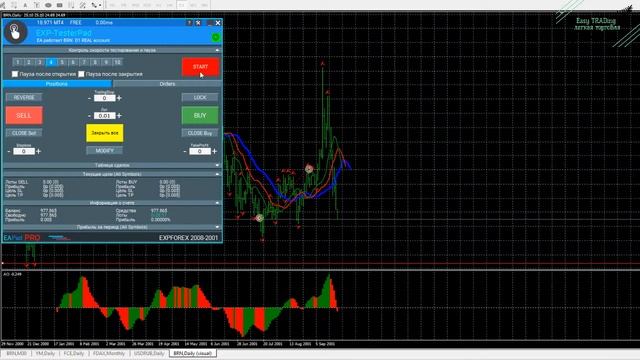This screenshot has height=360, width=640.
Task: Click the red SELL button
Action: pos(24,116)
